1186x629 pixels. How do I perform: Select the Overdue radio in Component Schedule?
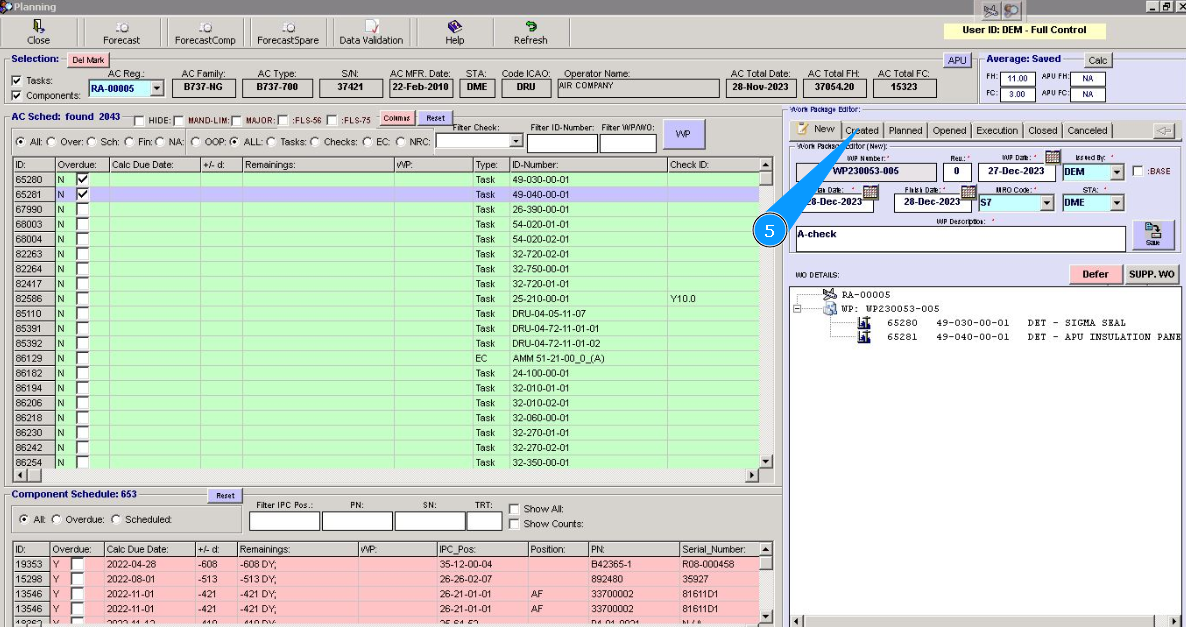(x=56, y=520)
